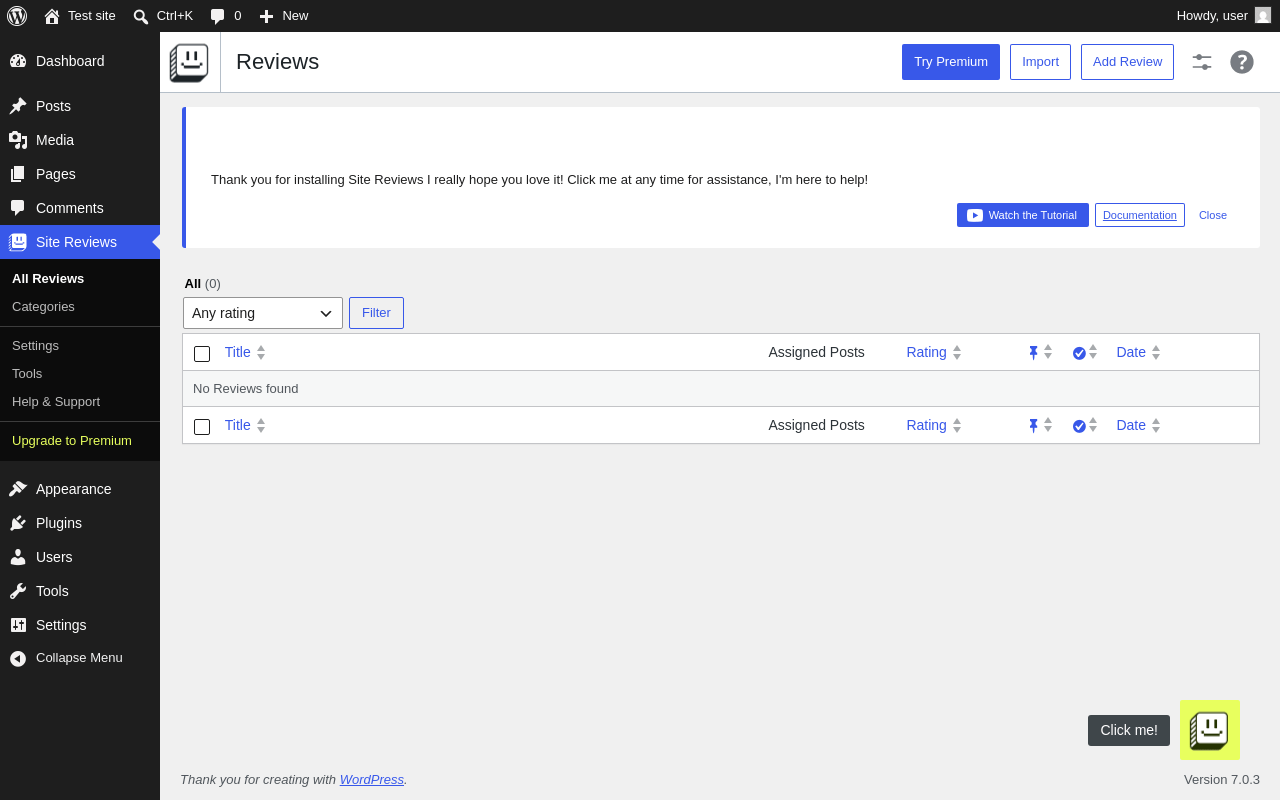The image size is (1280, 800).
Task: Close the welcome notice
Action: [x=1213, y=215]
